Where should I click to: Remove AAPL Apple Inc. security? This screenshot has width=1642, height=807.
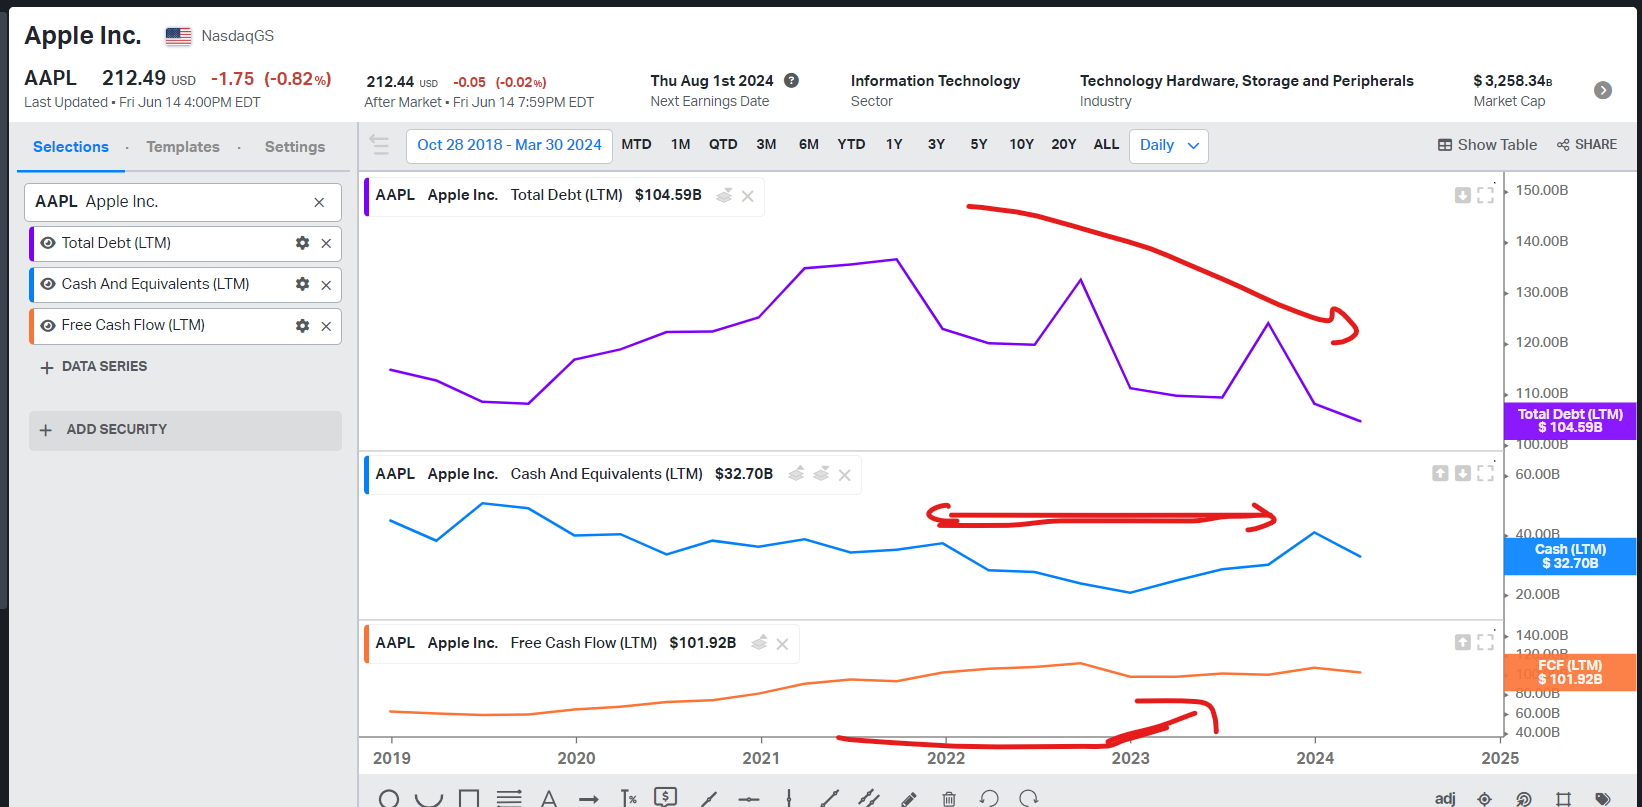[x=319, y=202]
